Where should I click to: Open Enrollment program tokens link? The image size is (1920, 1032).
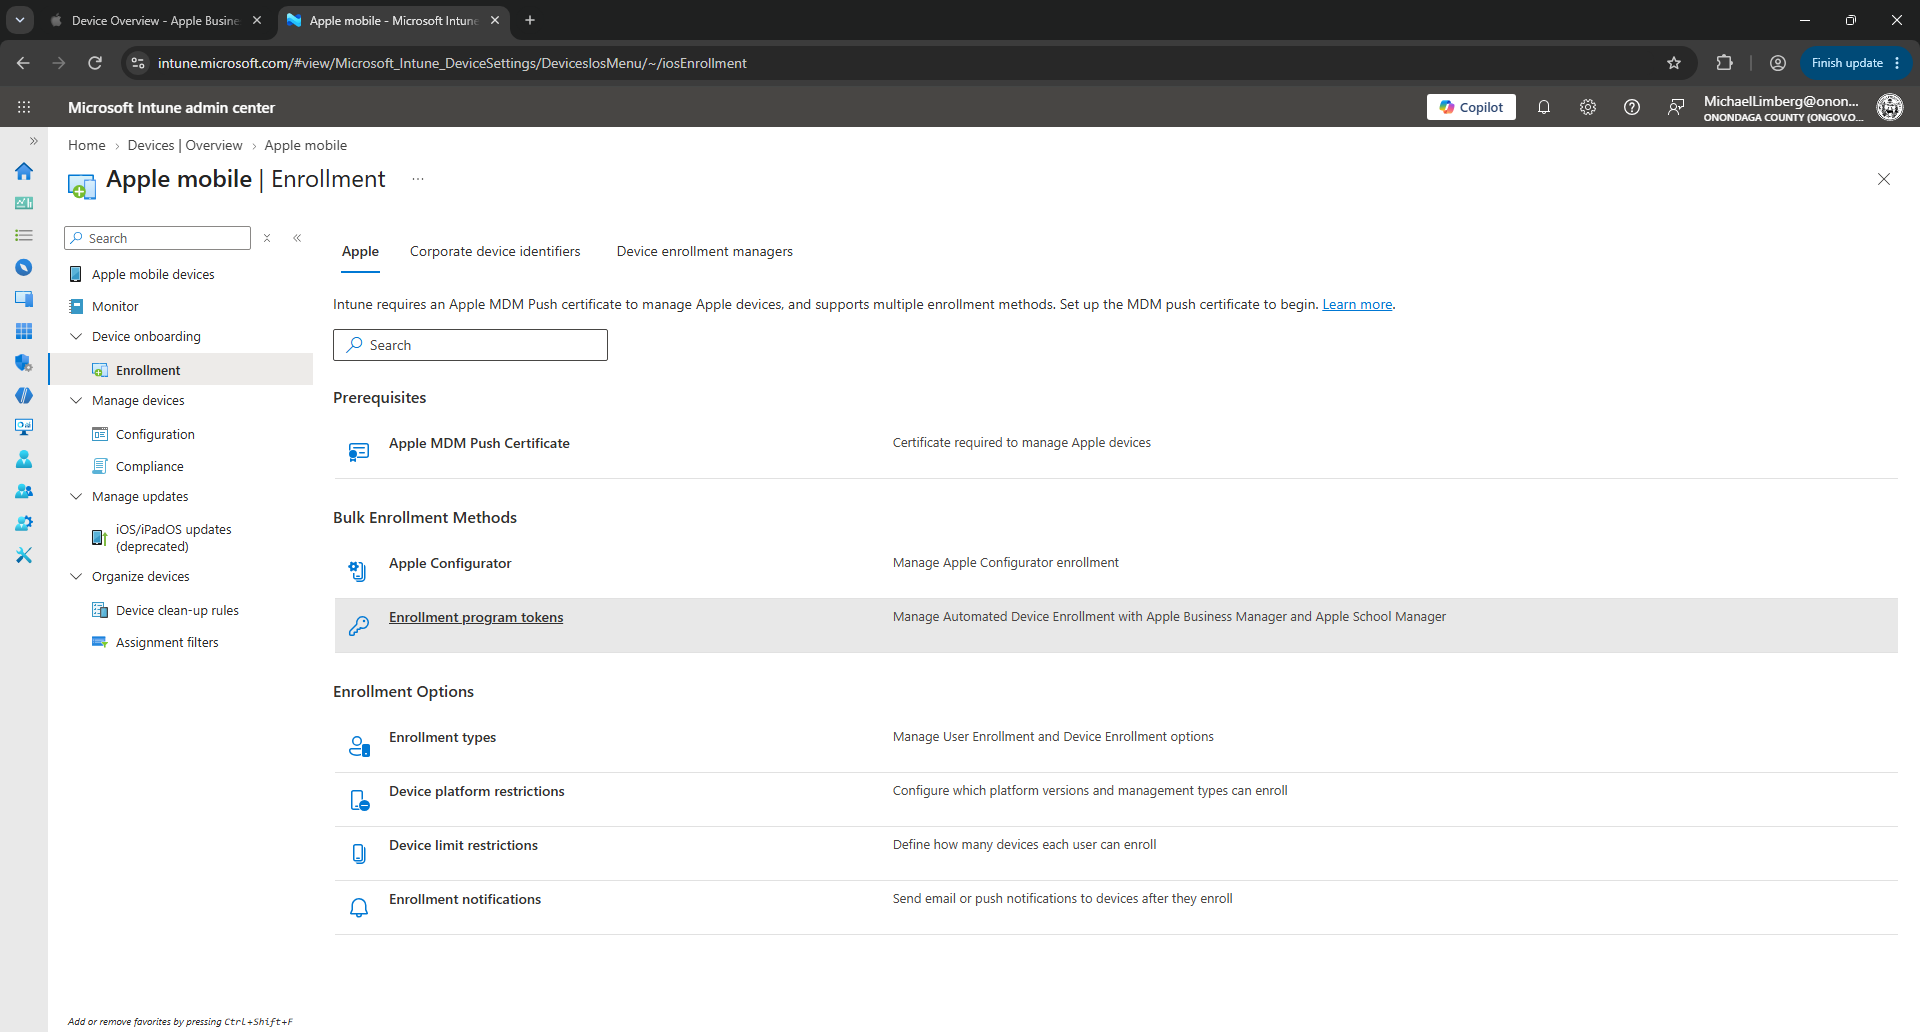476,617
